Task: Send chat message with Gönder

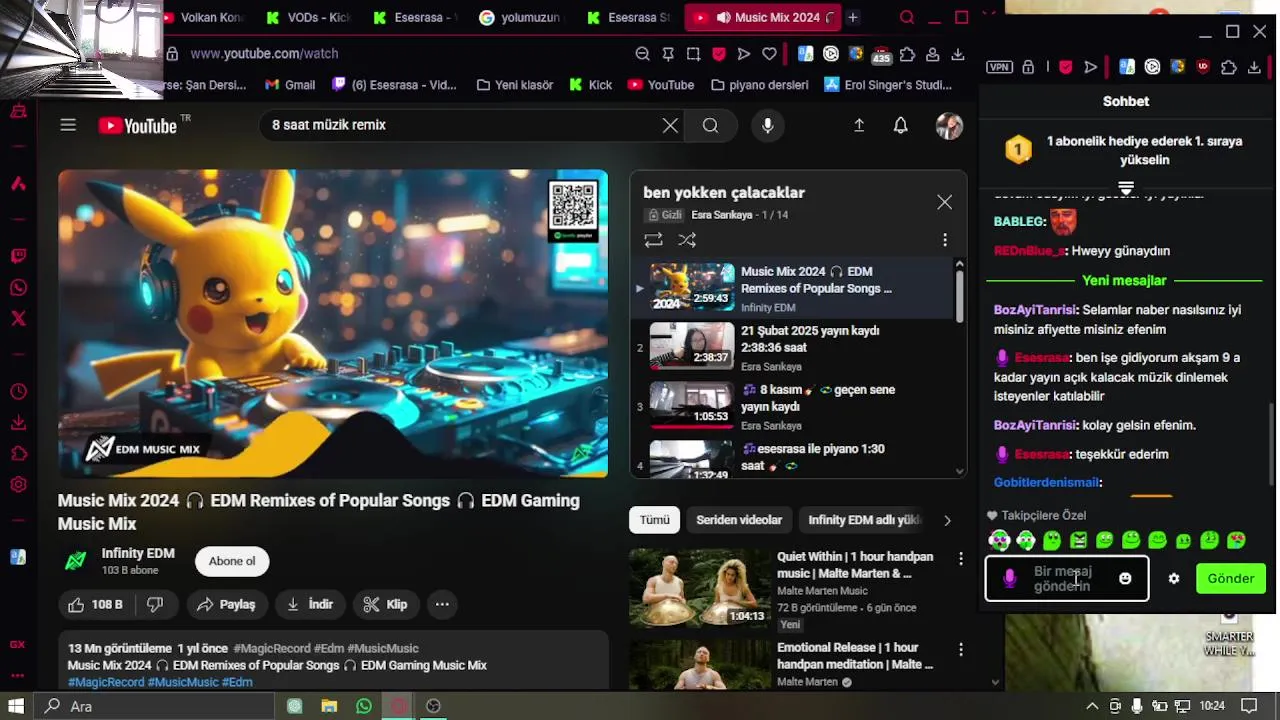Action: point(1230,578)
